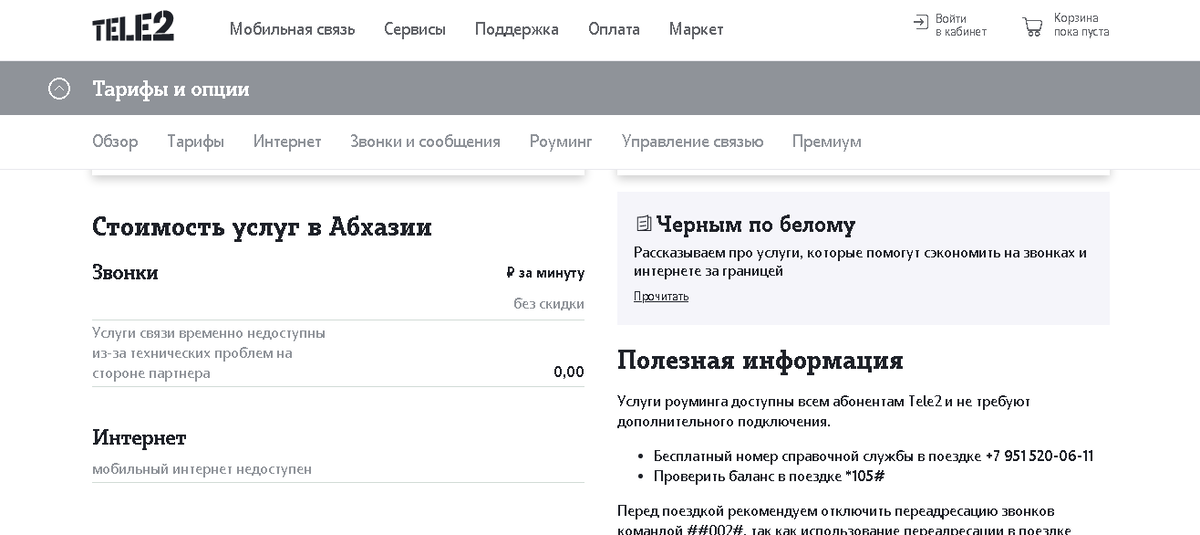Switch to the Роуминг tab
The image size is (1200, 535).
click(x=561, y=142)
